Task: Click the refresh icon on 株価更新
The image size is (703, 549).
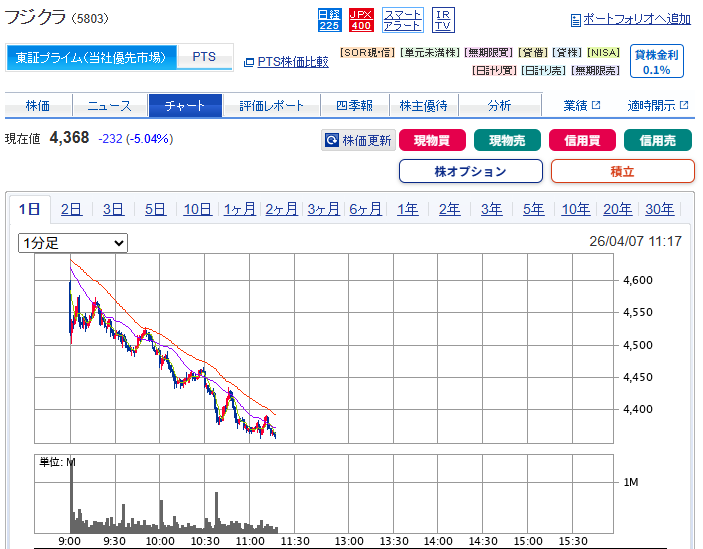Action: tap(332, 140)
